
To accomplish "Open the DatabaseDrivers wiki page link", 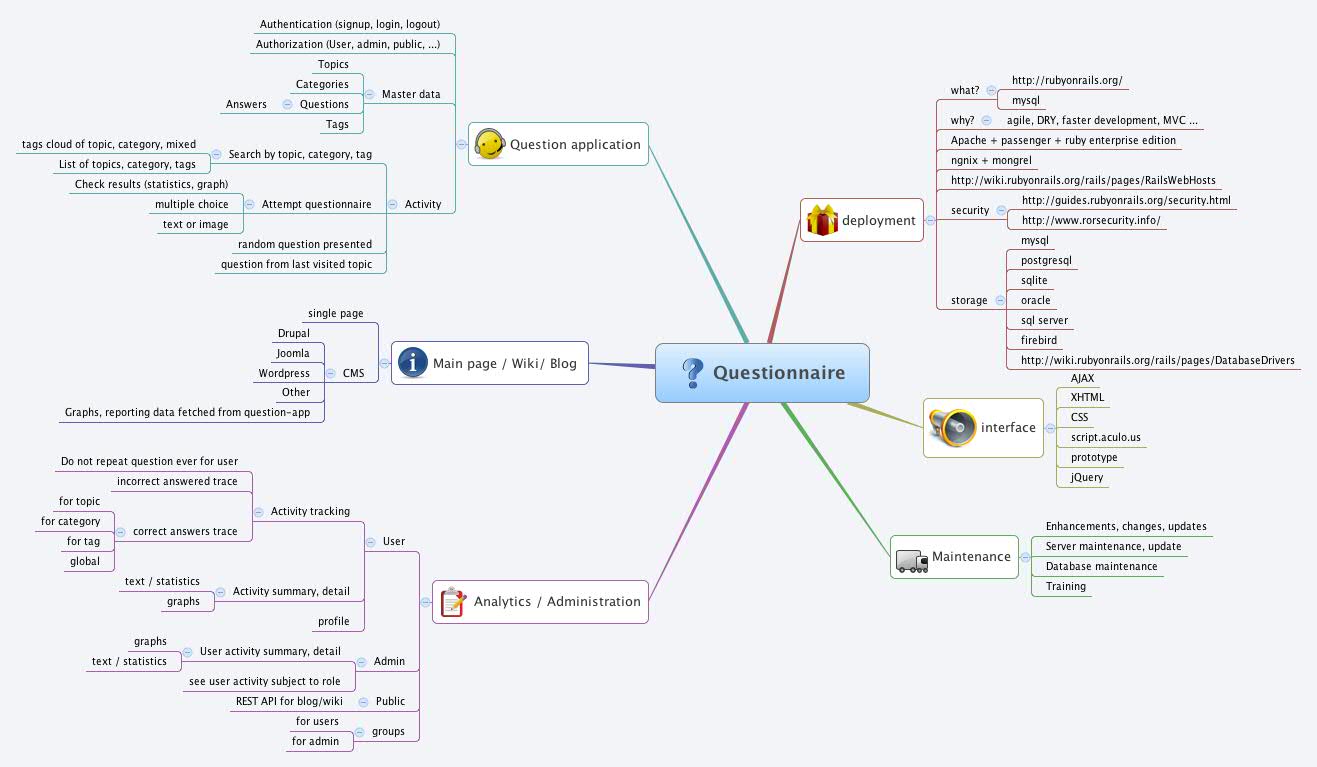I will 1155,360.
